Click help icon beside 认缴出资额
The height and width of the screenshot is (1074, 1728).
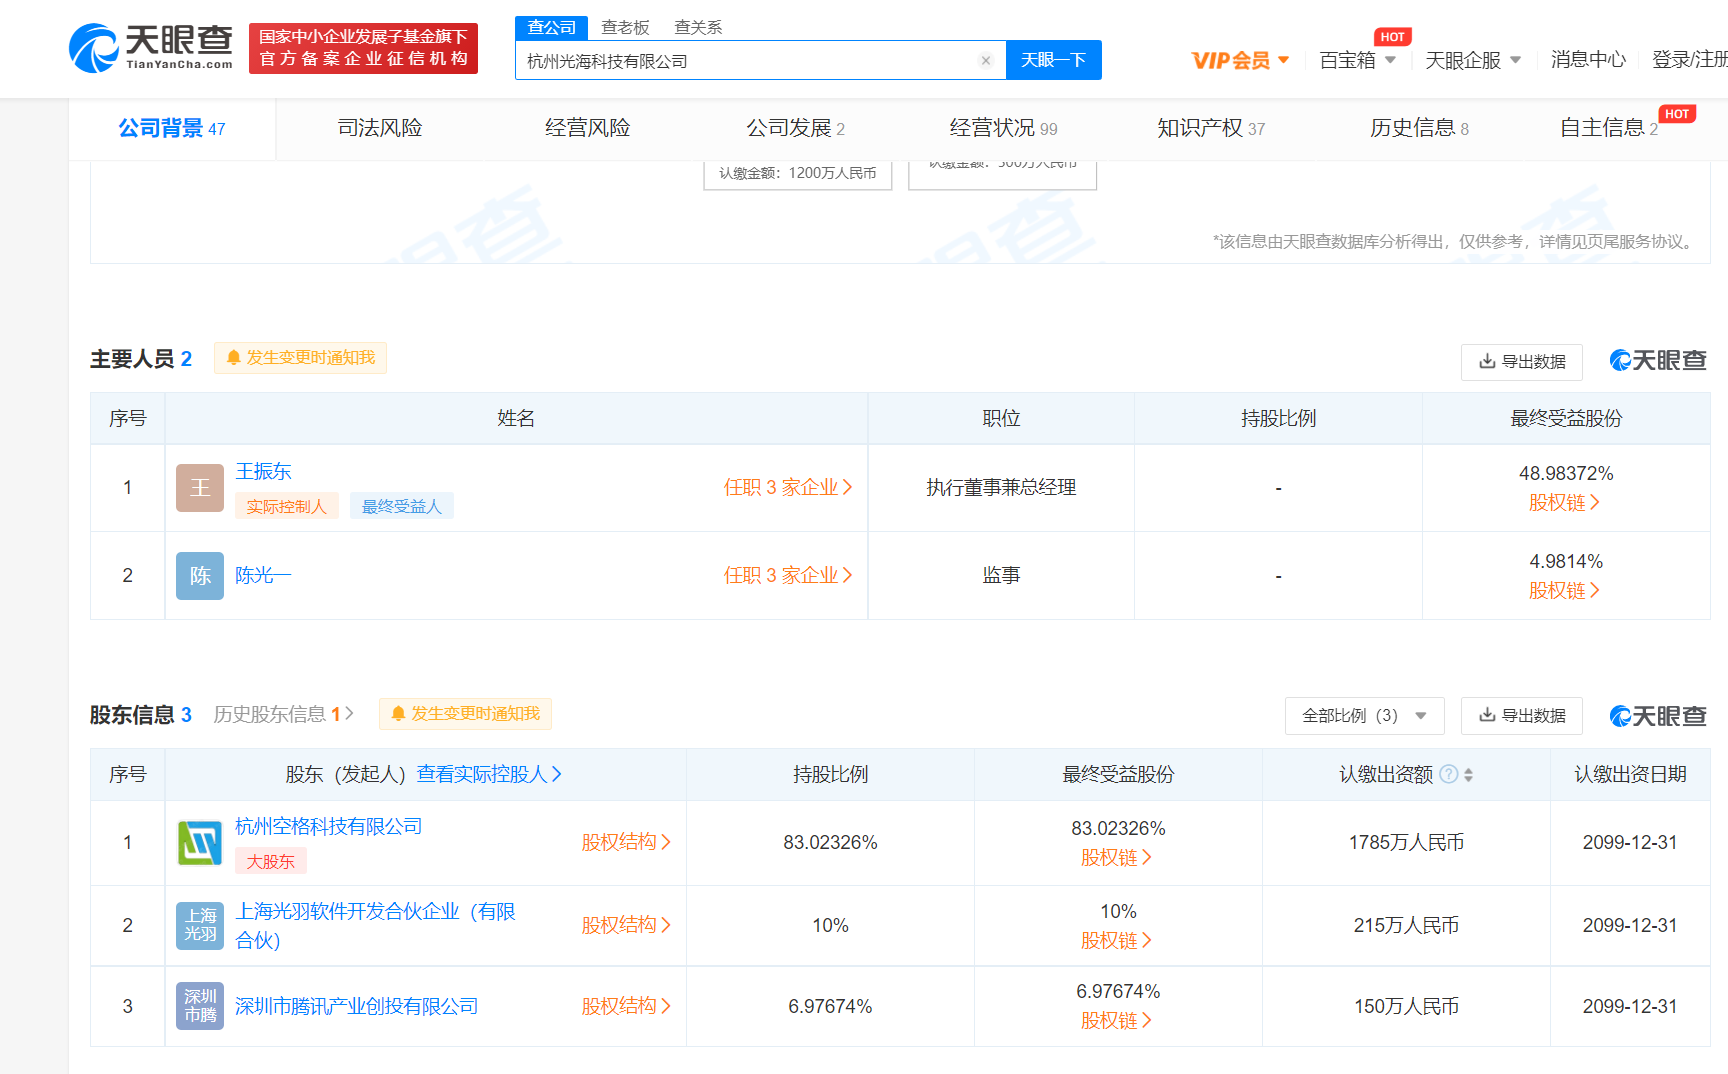click(1448, 774)
